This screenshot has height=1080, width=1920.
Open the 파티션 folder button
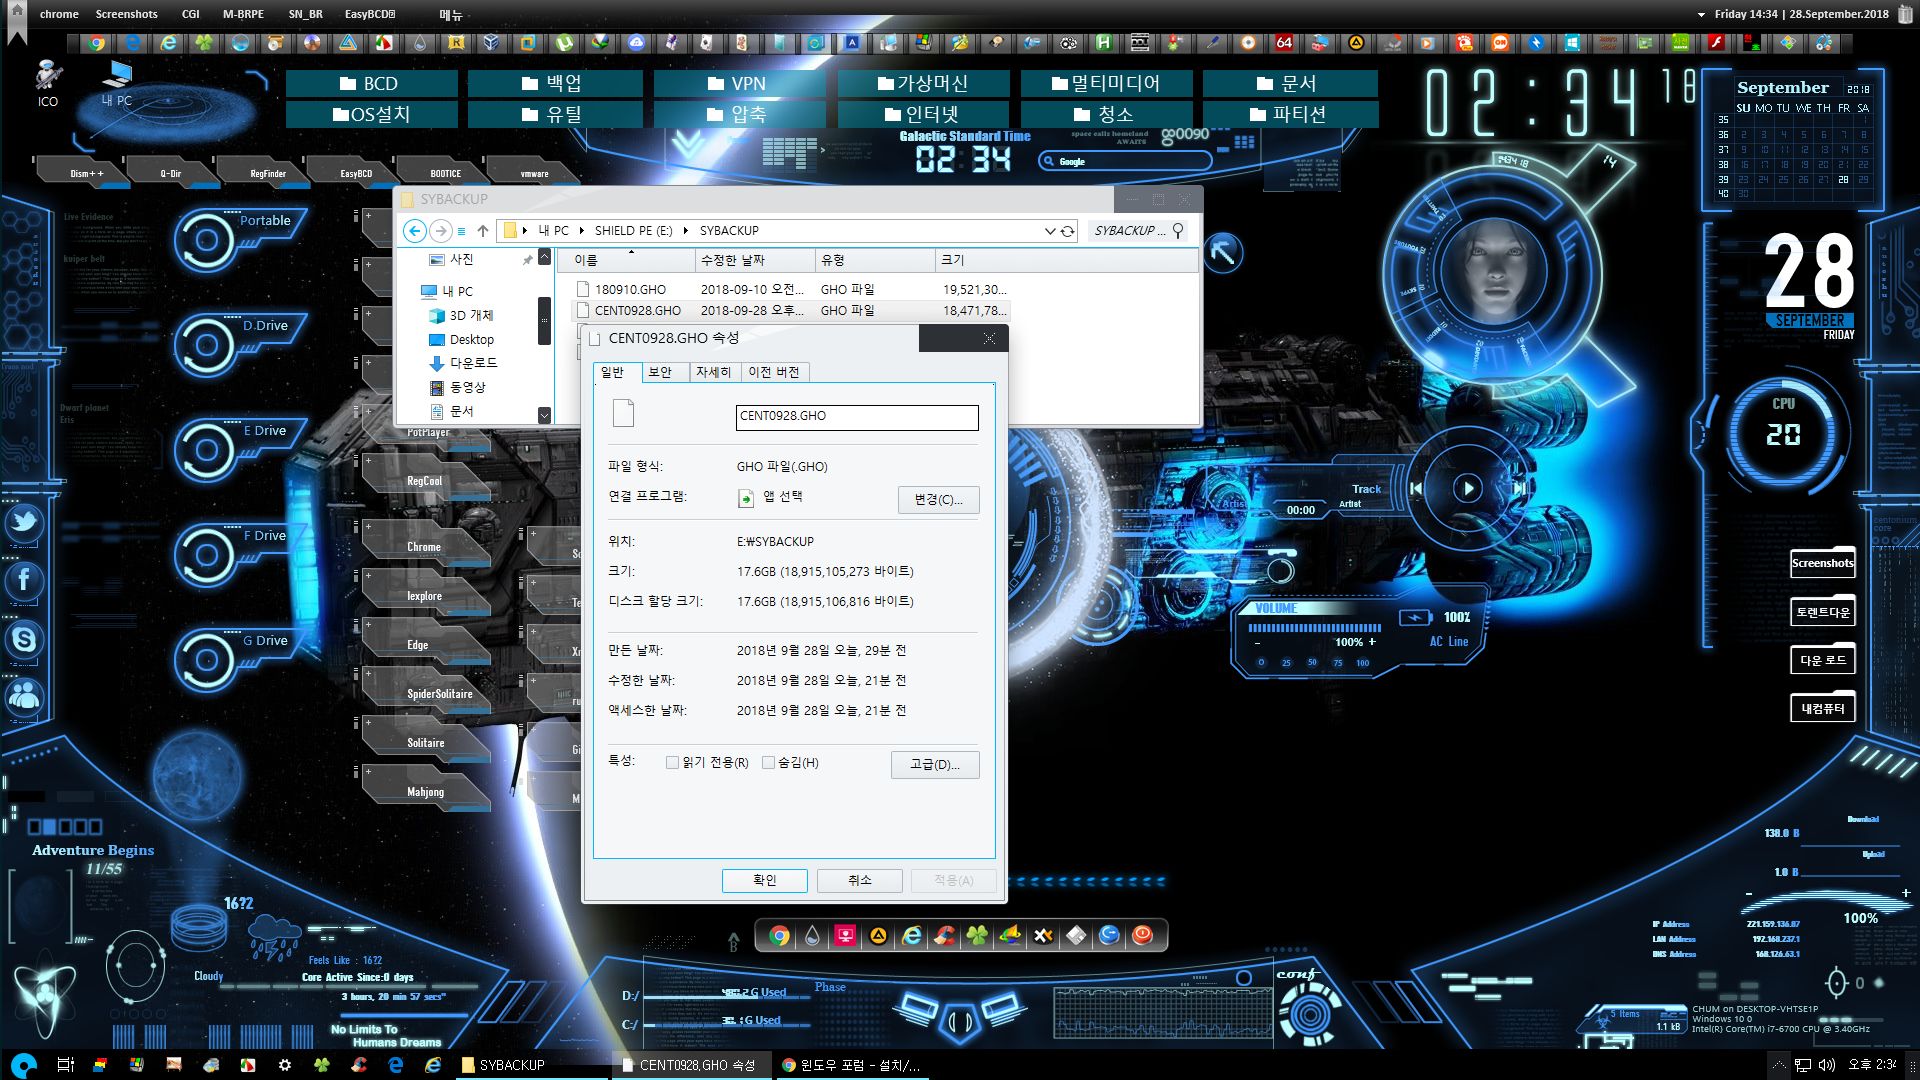coord(1290,115)
